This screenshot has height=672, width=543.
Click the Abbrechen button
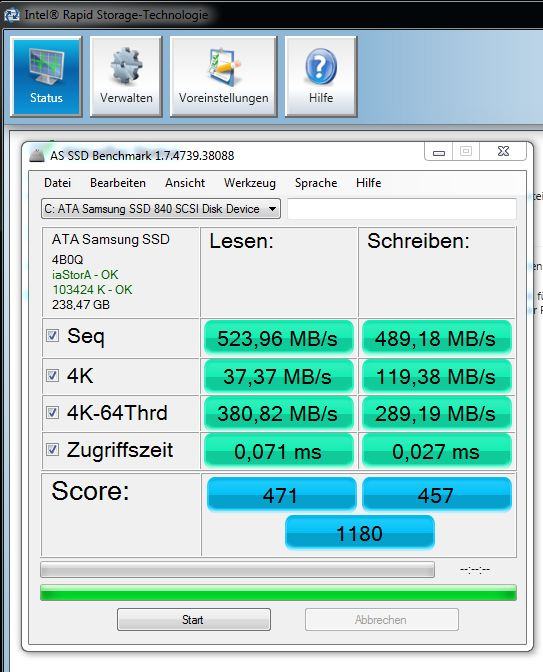(381, 620)
